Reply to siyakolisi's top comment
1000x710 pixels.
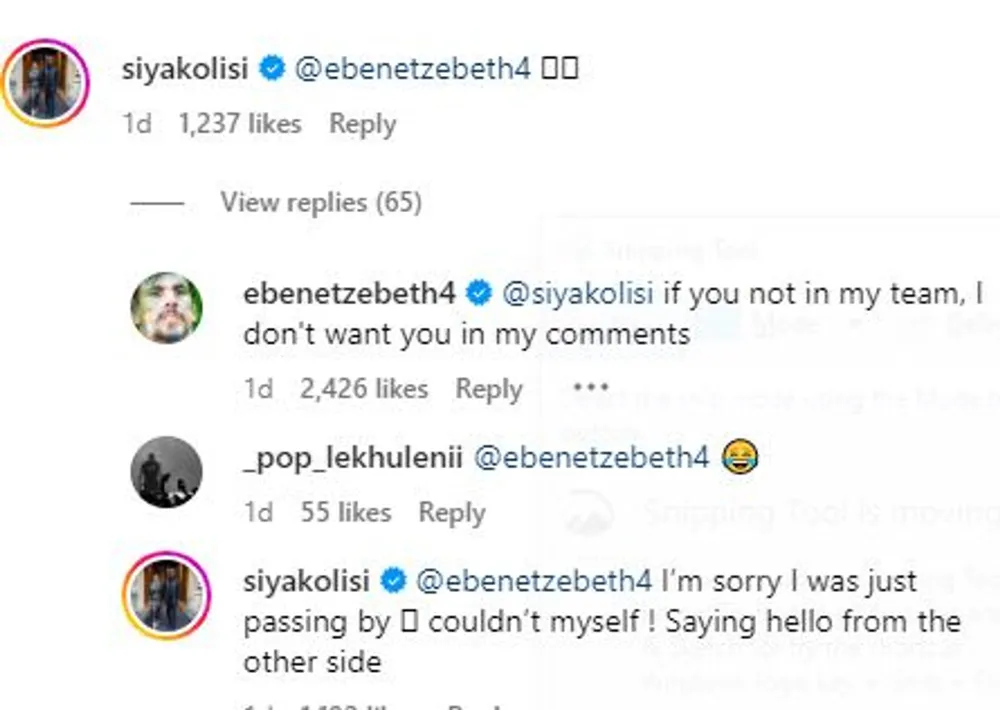(362, 124)
